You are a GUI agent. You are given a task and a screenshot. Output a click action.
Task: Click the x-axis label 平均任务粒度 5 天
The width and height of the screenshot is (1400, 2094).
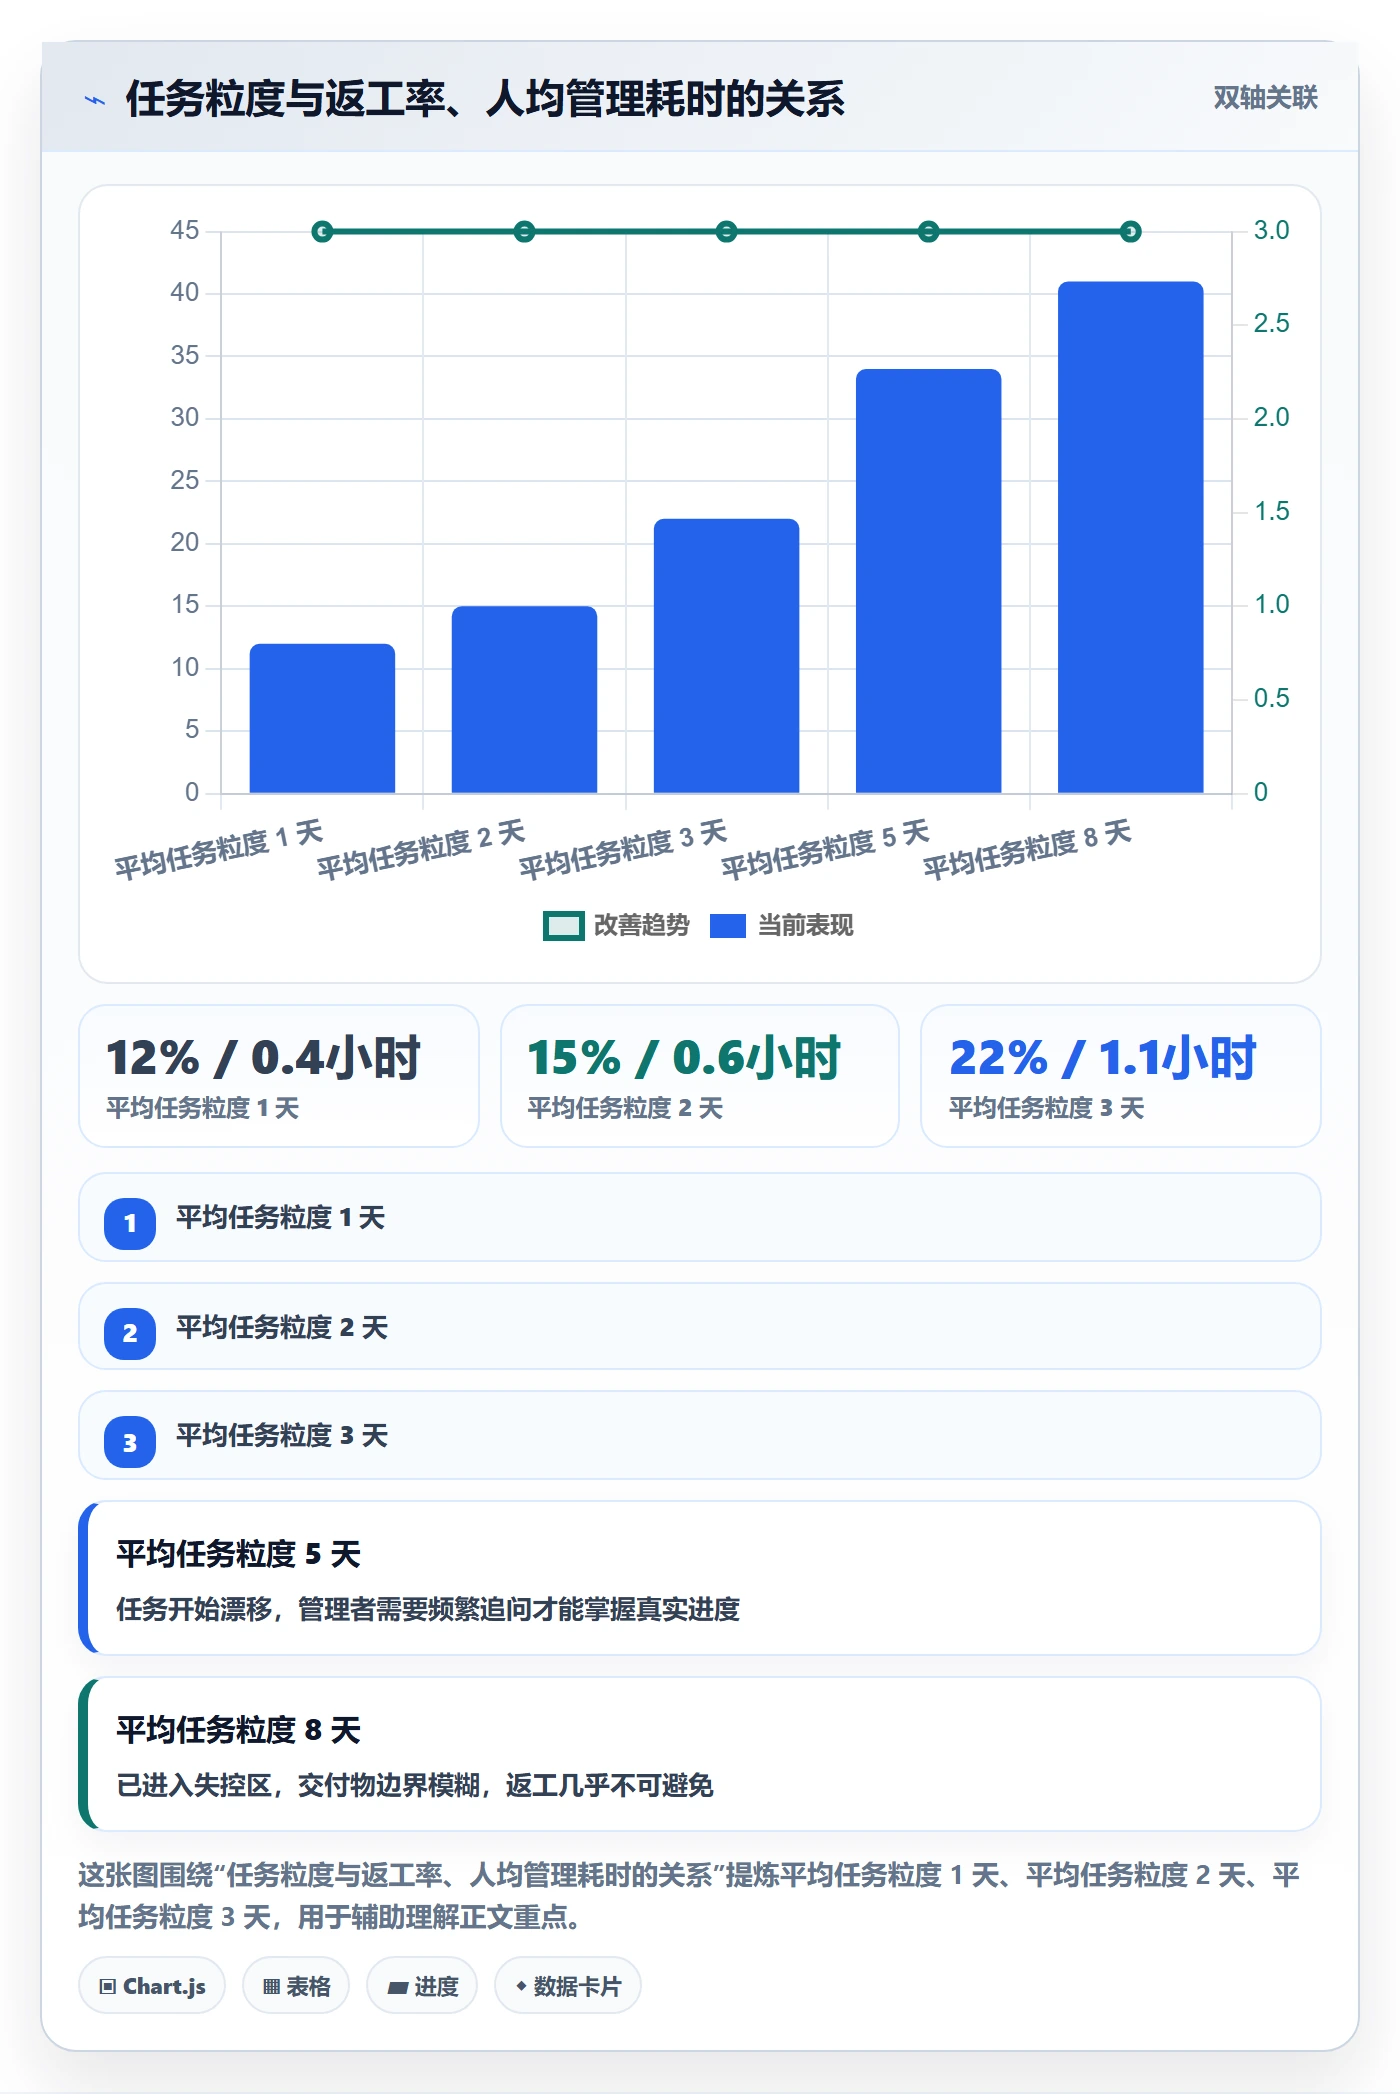[826, 850]
